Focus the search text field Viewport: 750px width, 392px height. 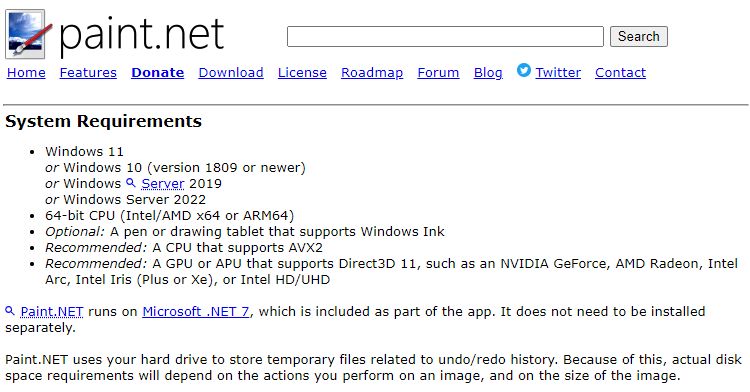click(445, 36)
